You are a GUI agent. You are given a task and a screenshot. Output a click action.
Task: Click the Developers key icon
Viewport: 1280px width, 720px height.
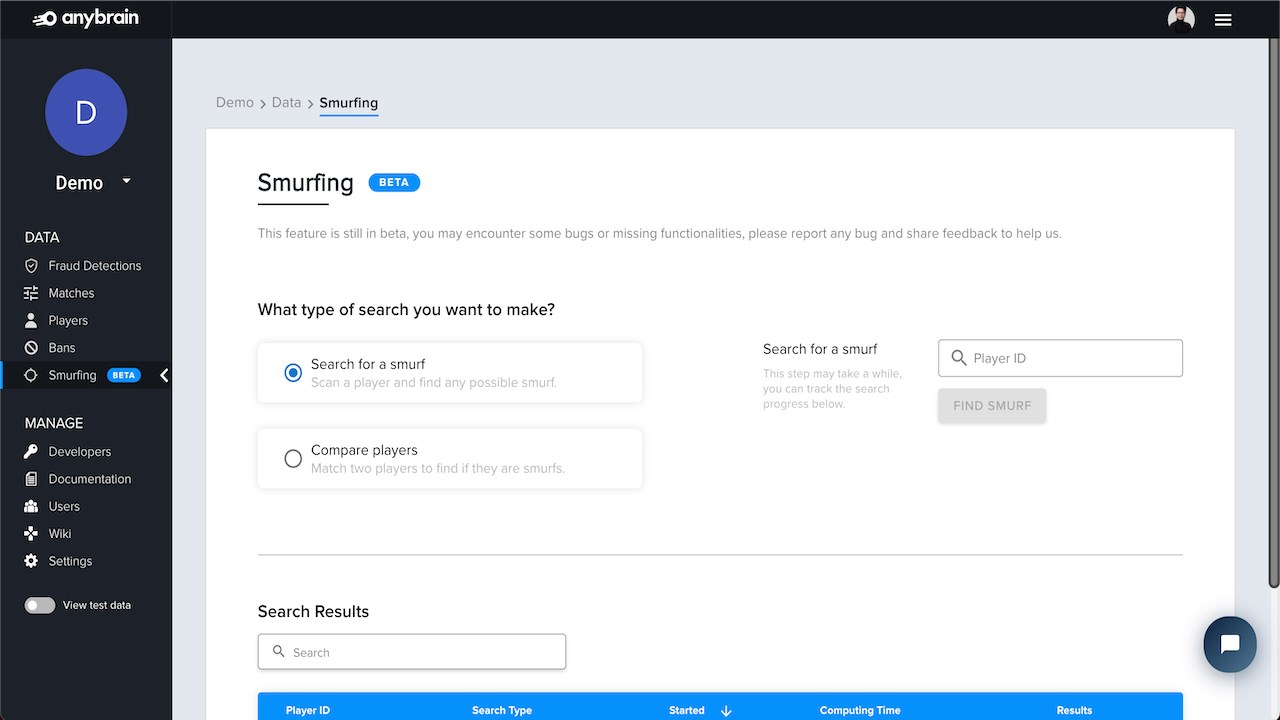pos(31,452)
